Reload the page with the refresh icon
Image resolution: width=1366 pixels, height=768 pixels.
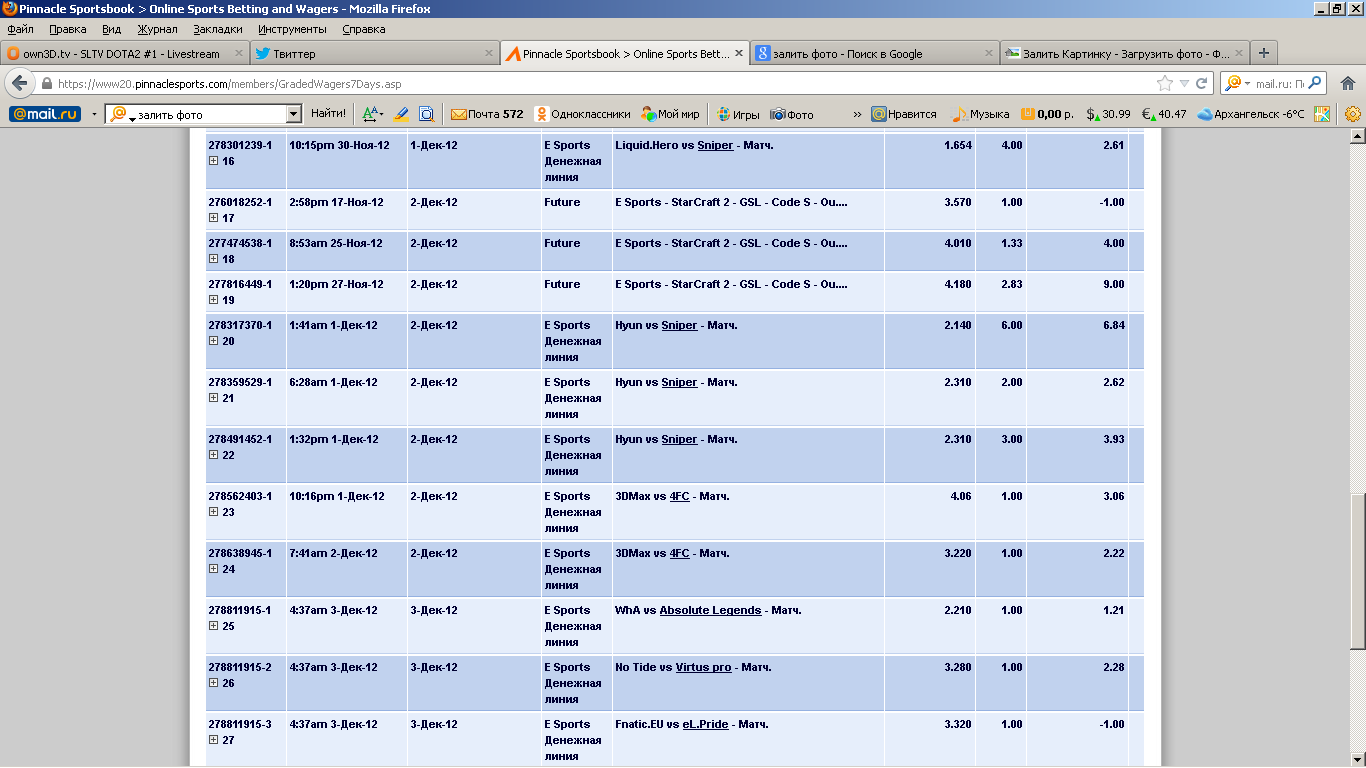coord(1202,84)
